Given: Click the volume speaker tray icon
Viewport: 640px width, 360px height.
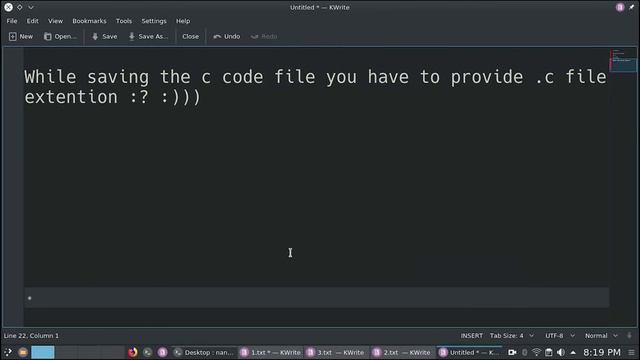Looking at the screenshot, I should [561, 352].
